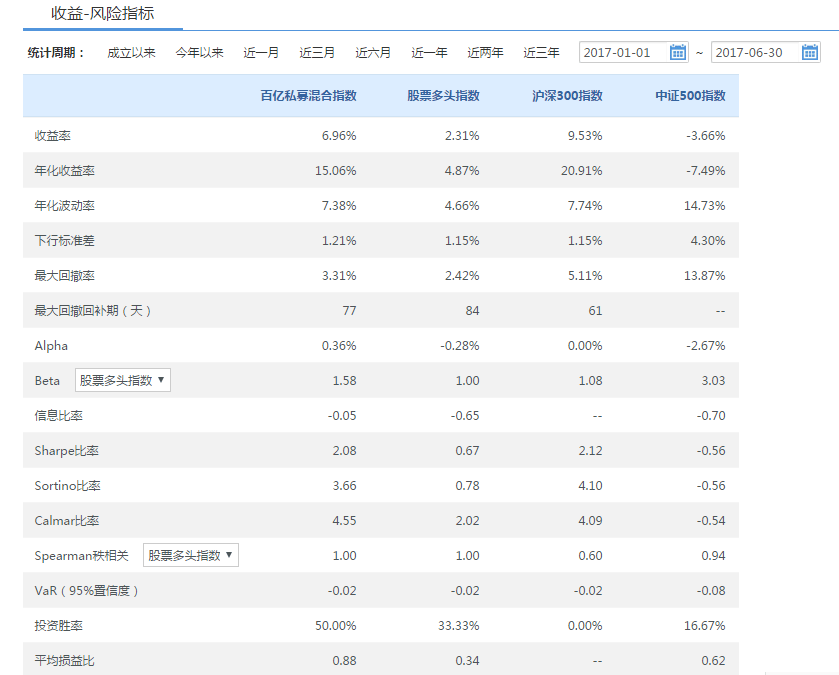
Task: Click the 4.55 Calmar ratio value
Action: 344,521
